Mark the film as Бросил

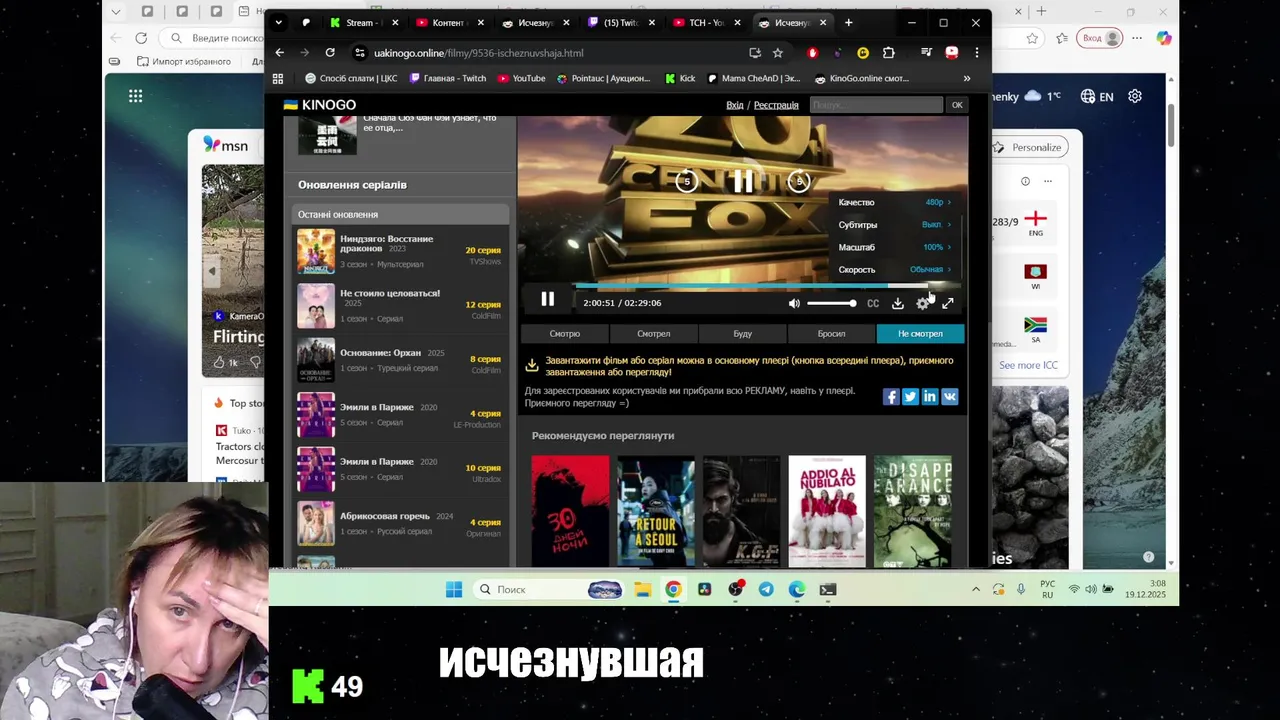831,334
